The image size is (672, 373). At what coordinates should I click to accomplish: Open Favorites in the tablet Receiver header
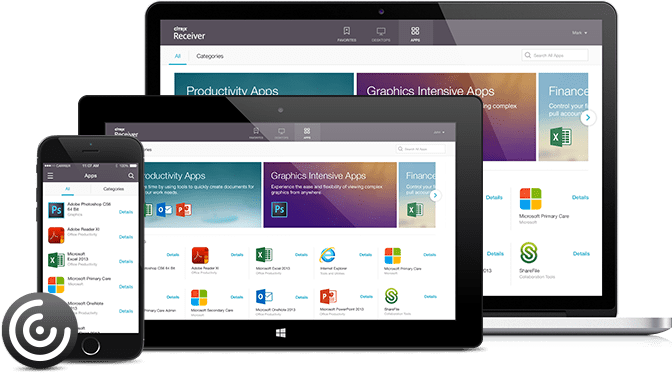click(256, 132)
